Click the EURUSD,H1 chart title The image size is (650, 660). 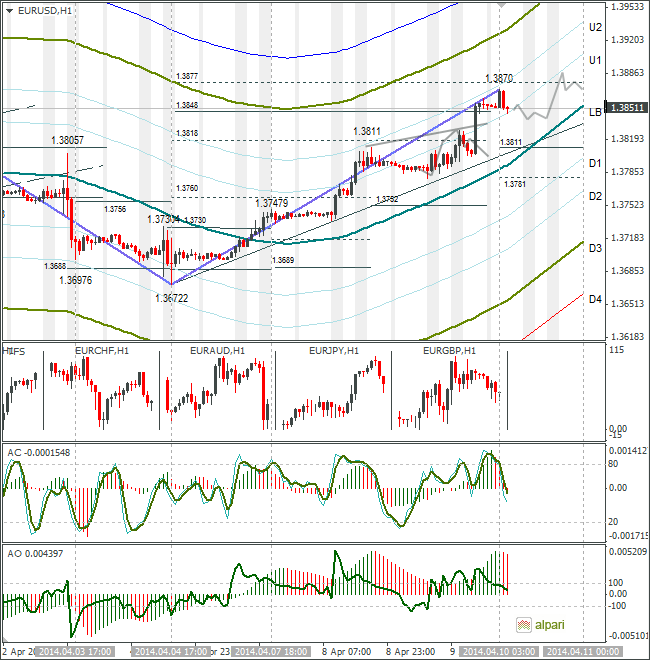(x=45, y=11)
